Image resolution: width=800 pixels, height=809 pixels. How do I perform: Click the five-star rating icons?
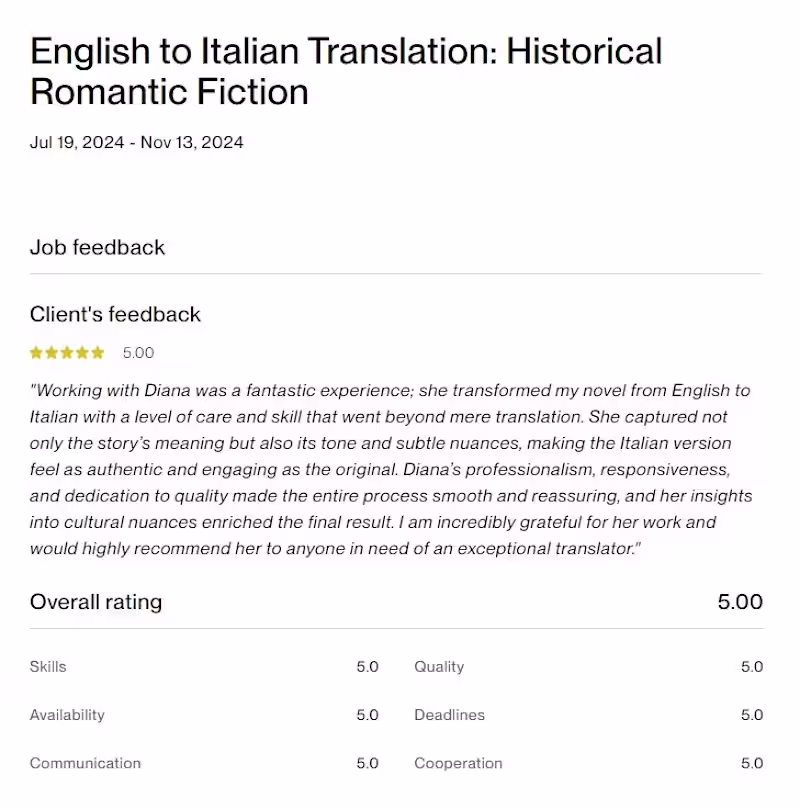coord(67,353)
